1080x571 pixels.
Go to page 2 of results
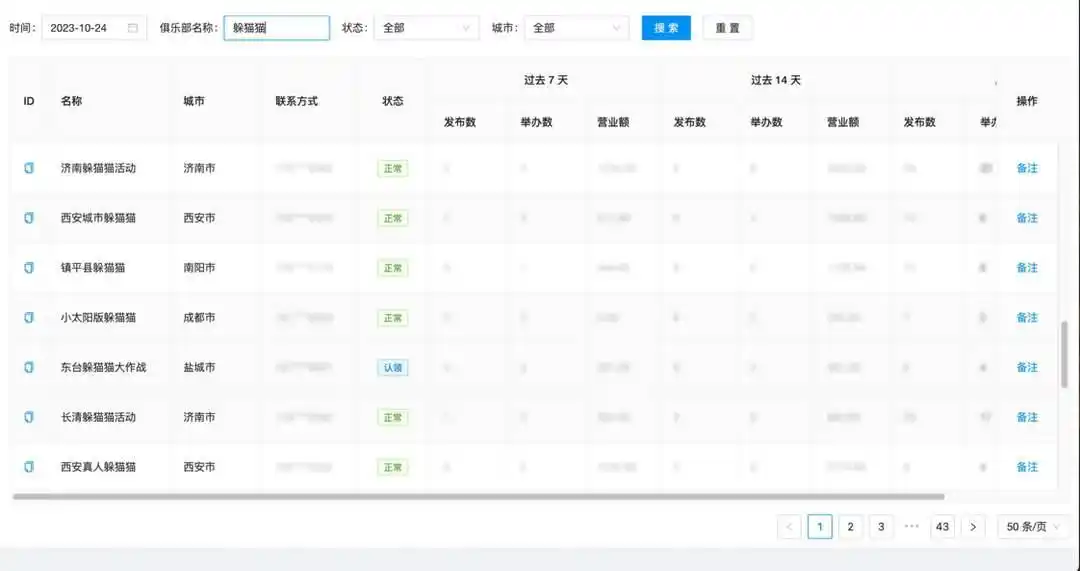[x=850, y=527]
